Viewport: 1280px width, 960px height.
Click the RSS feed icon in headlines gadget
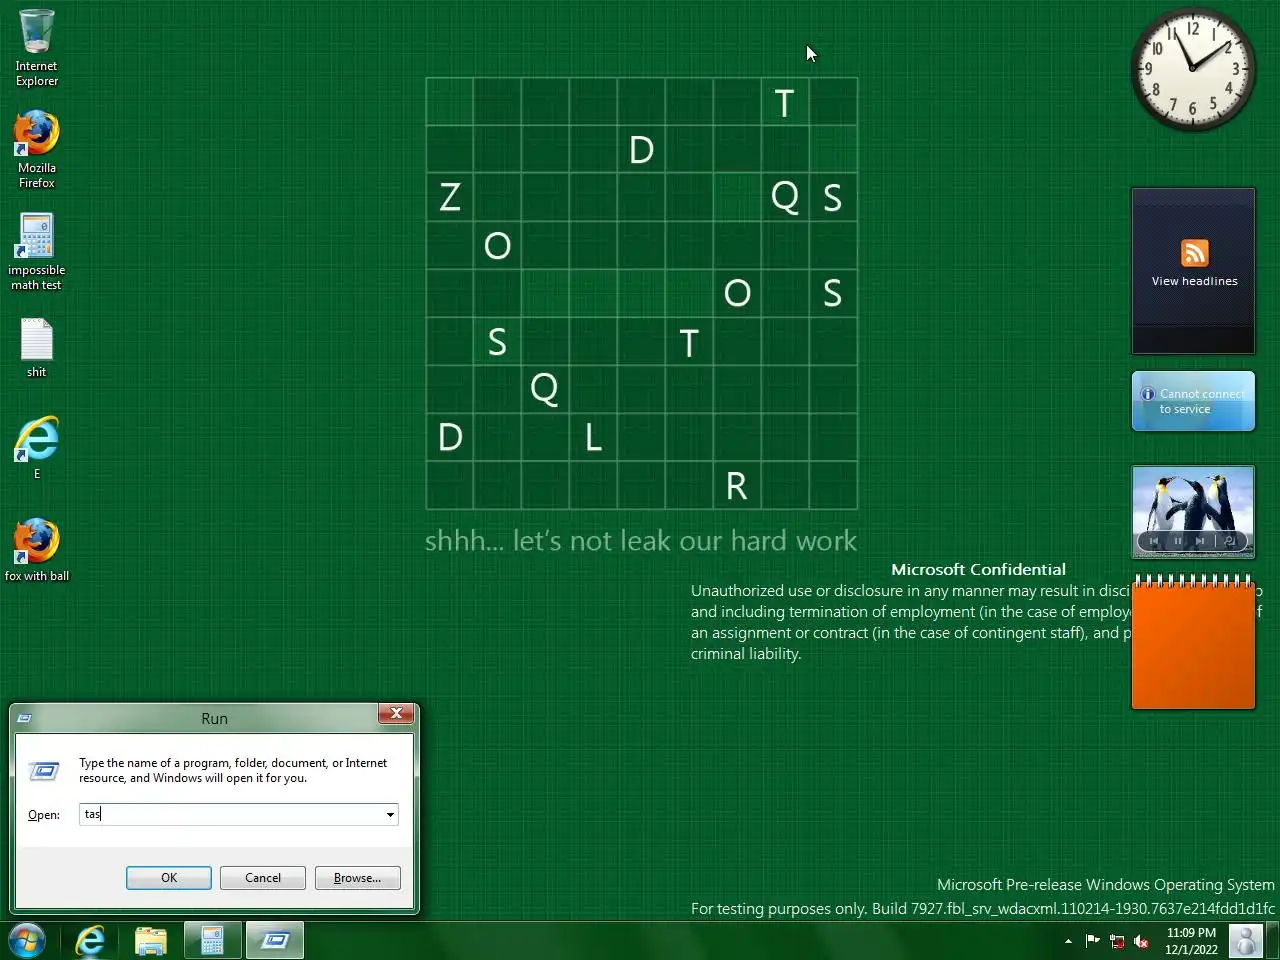pyautogui.click(x=1194, y=253)
